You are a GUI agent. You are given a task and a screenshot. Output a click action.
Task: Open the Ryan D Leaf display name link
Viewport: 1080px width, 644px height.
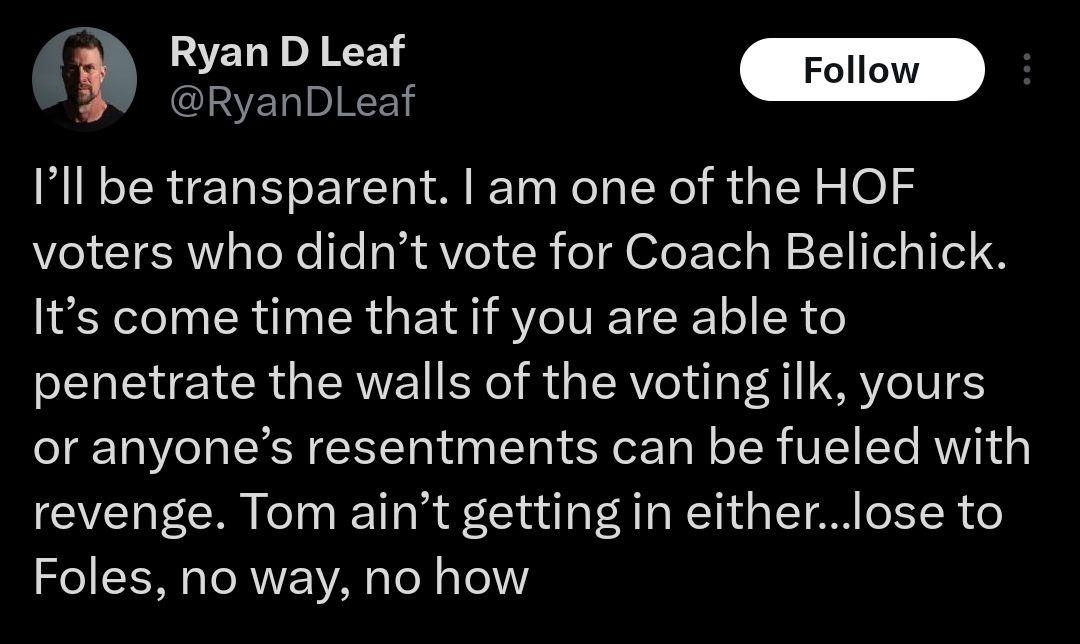(287, 52)
